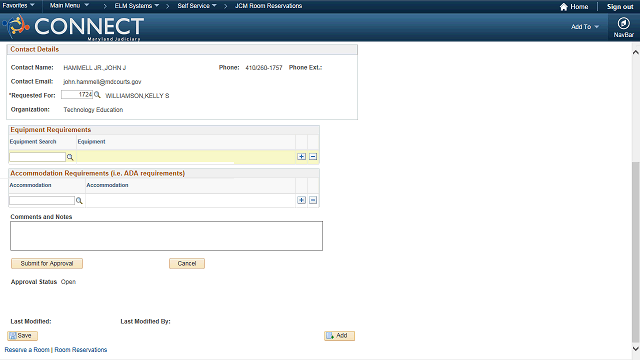The image size is (640, 360).
Task: Click the Requested For lookup magnifier
Action: [97, 95]
